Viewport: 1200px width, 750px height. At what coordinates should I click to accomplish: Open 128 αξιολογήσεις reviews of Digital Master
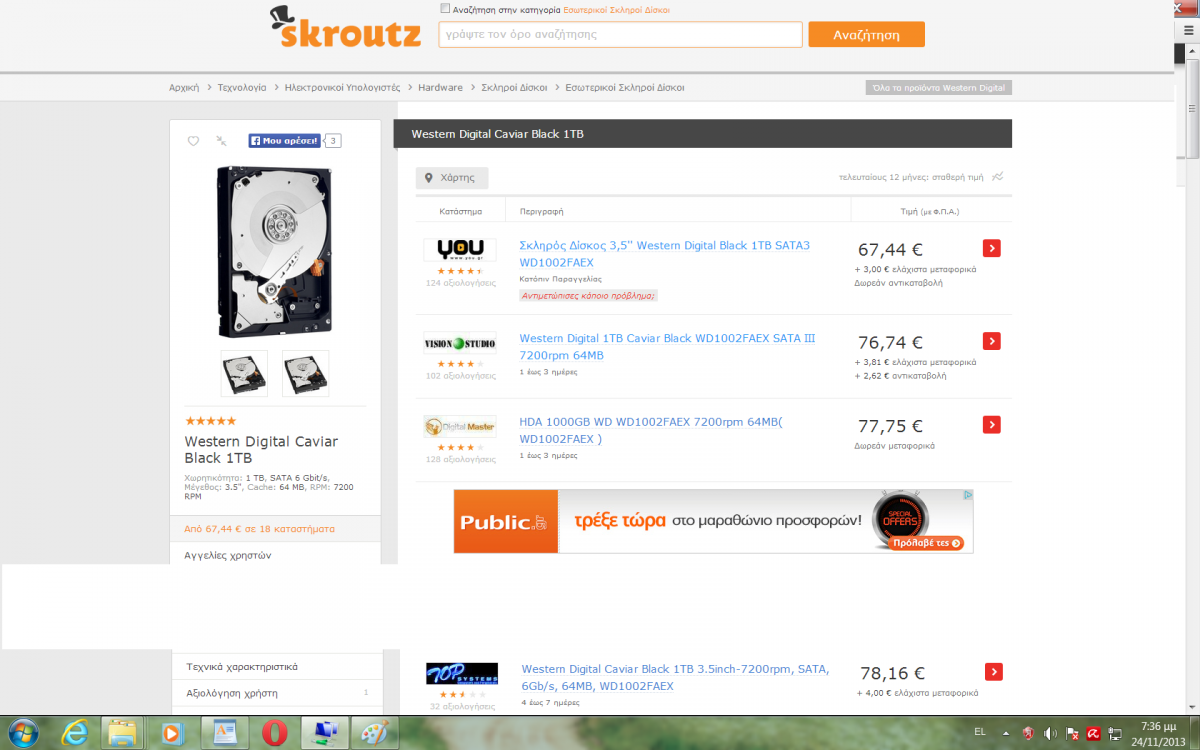click(461, 460)
